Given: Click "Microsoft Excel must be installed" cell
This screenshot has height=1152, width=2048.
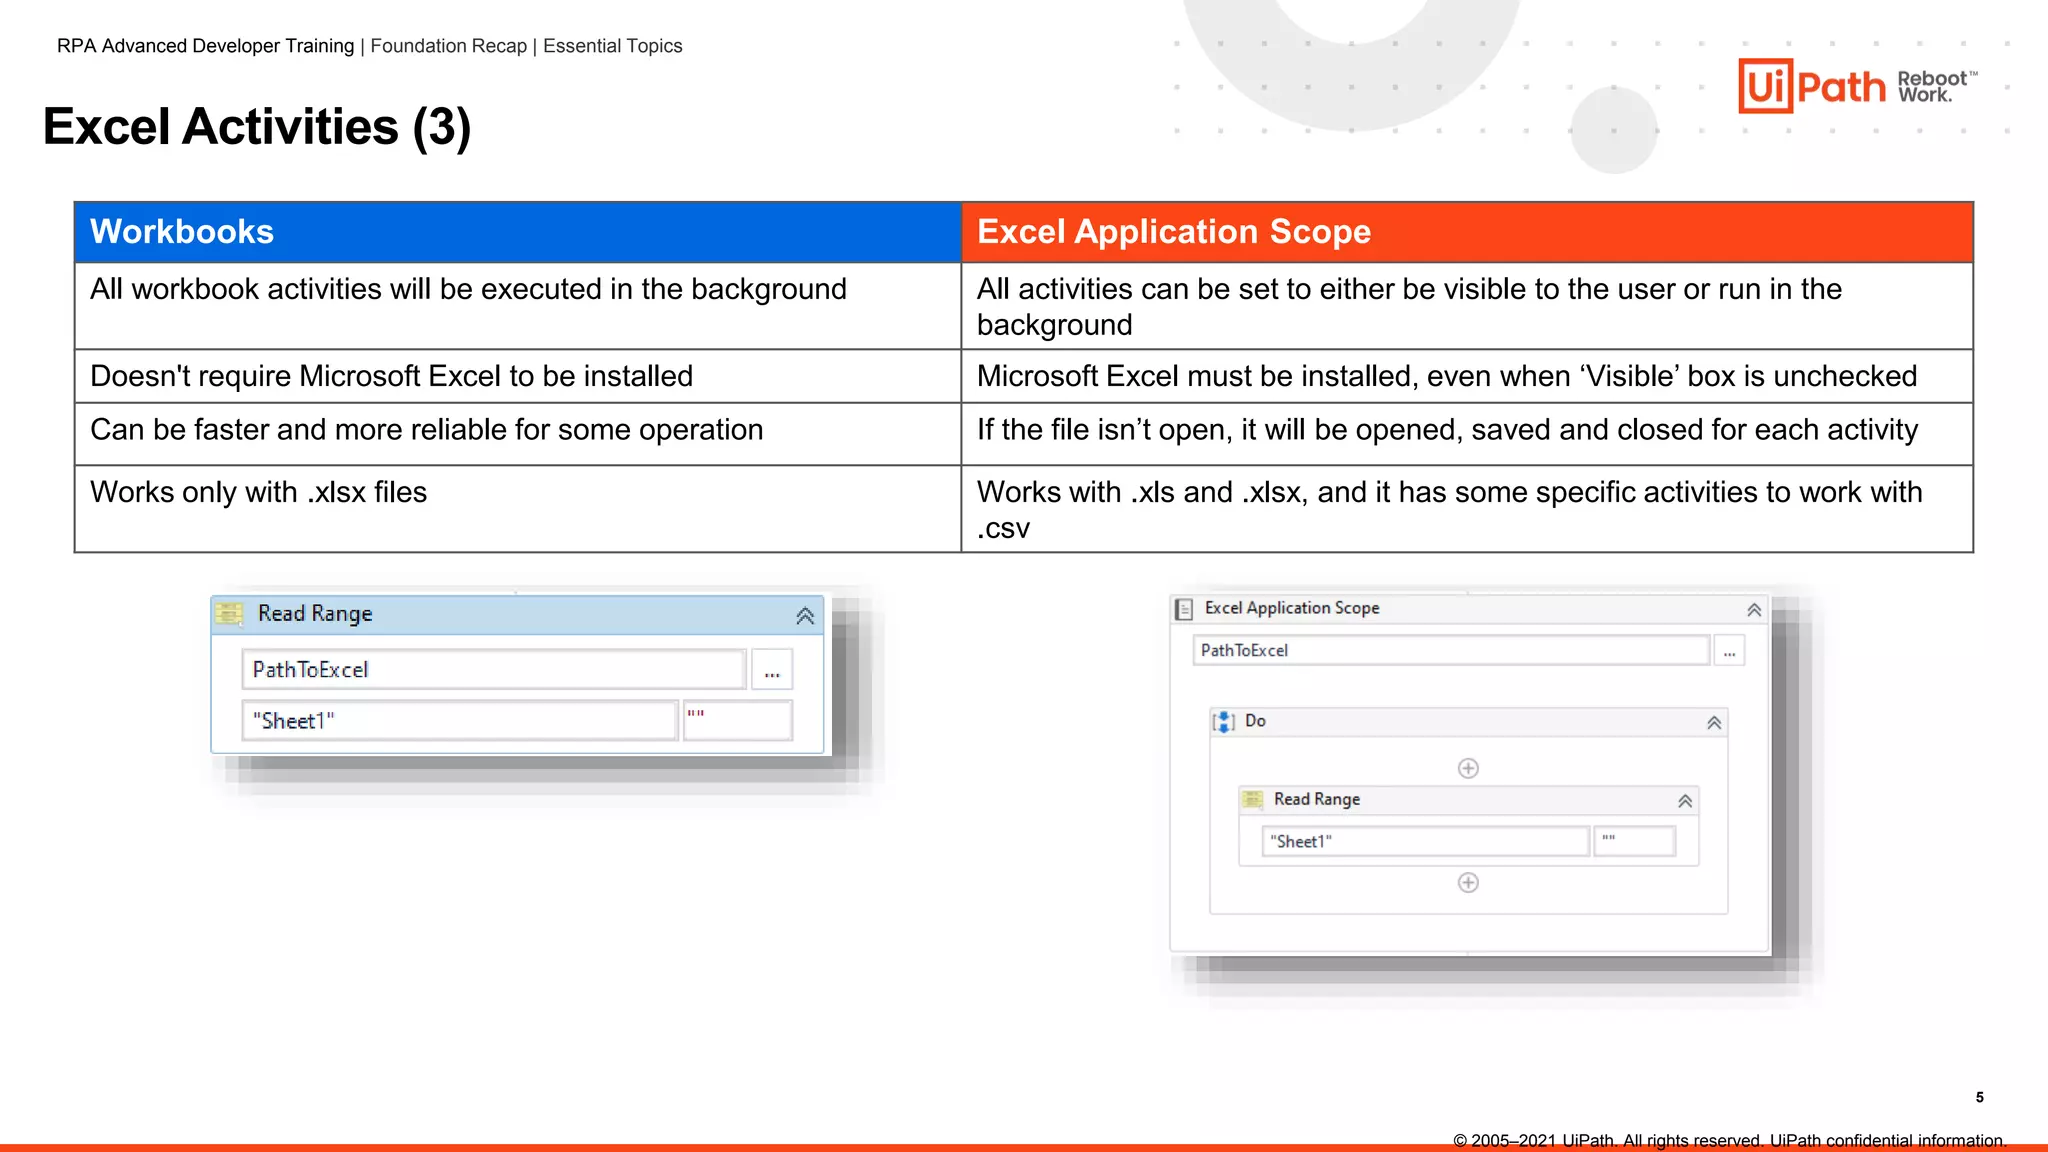Looking at the screenshot, I should tap(1467, 376).
